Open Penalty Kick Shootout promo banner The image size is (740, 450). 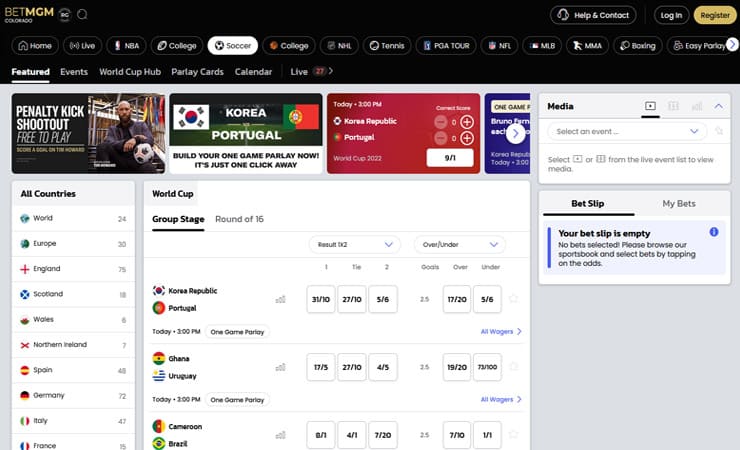pyautogui.click(x=88, y=133)
